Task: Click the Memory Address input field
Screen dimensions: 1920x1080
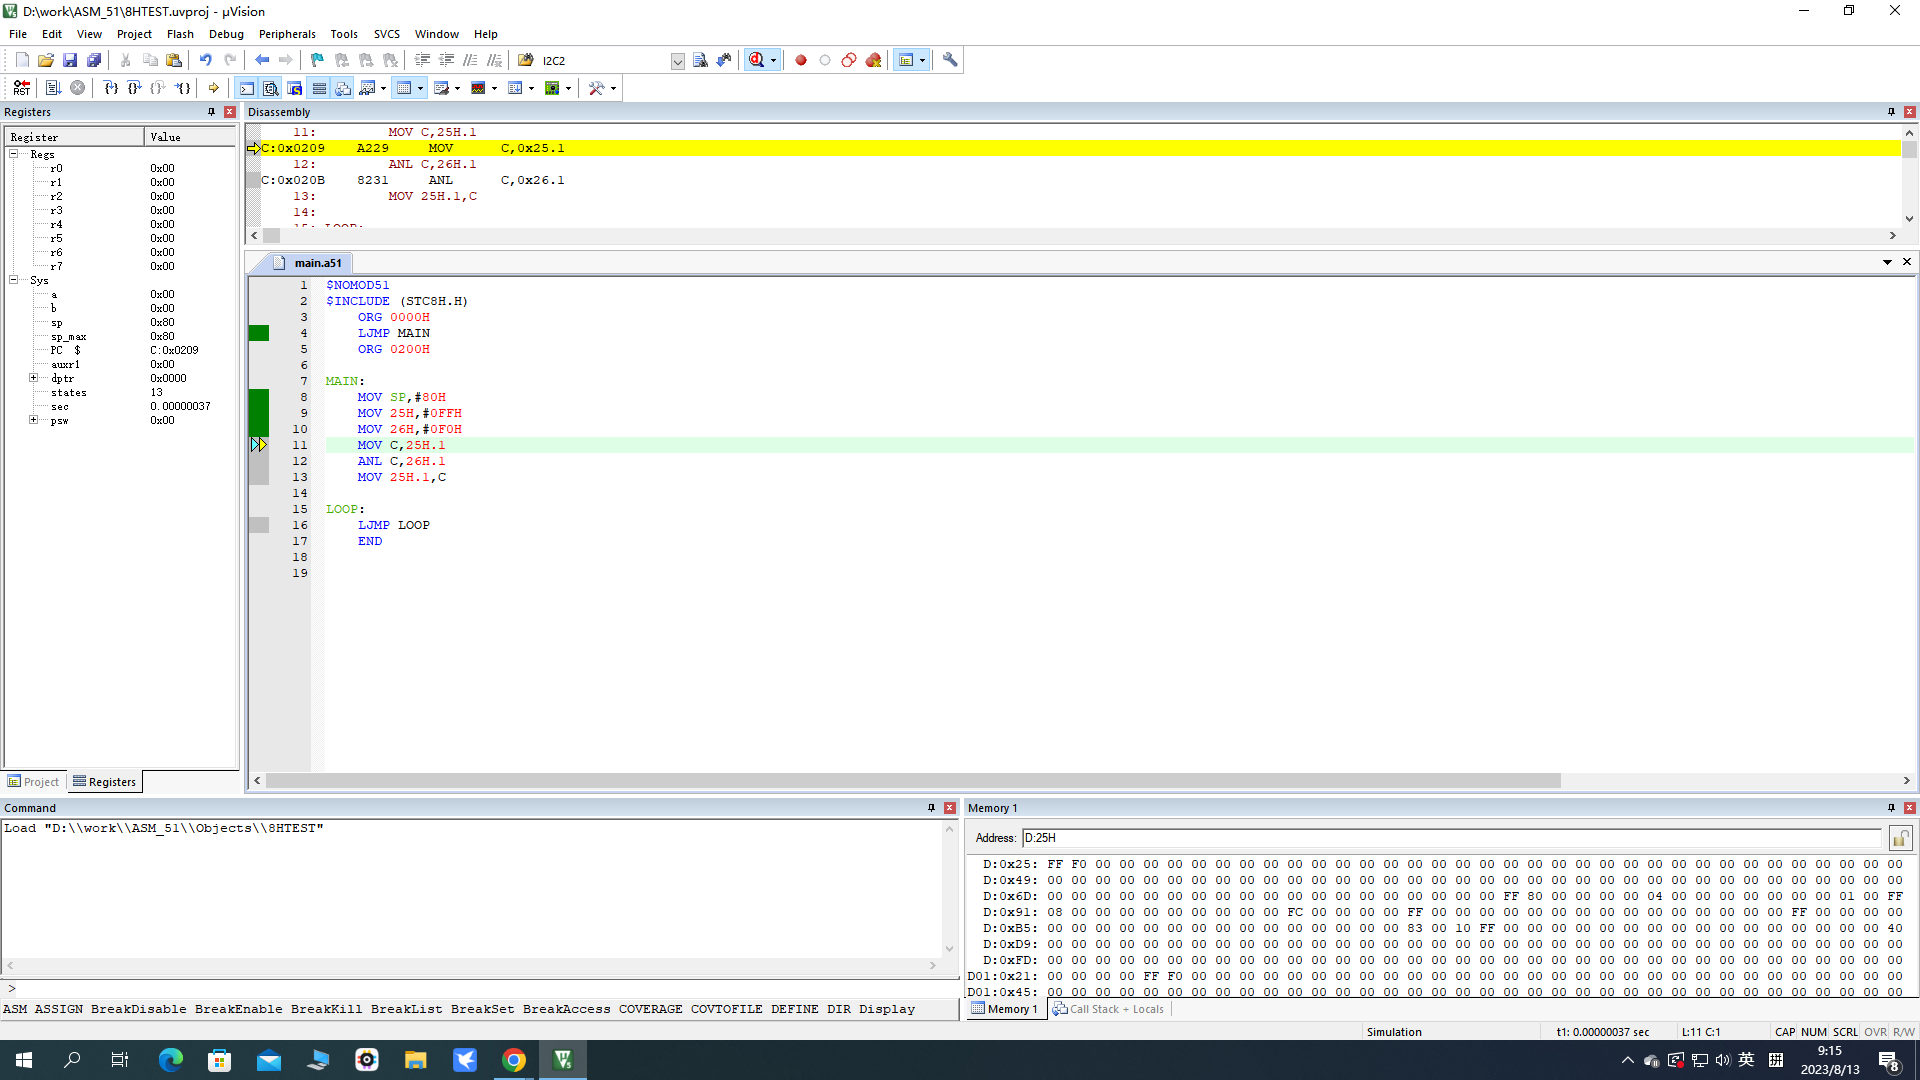Action: pos(1451,838)
